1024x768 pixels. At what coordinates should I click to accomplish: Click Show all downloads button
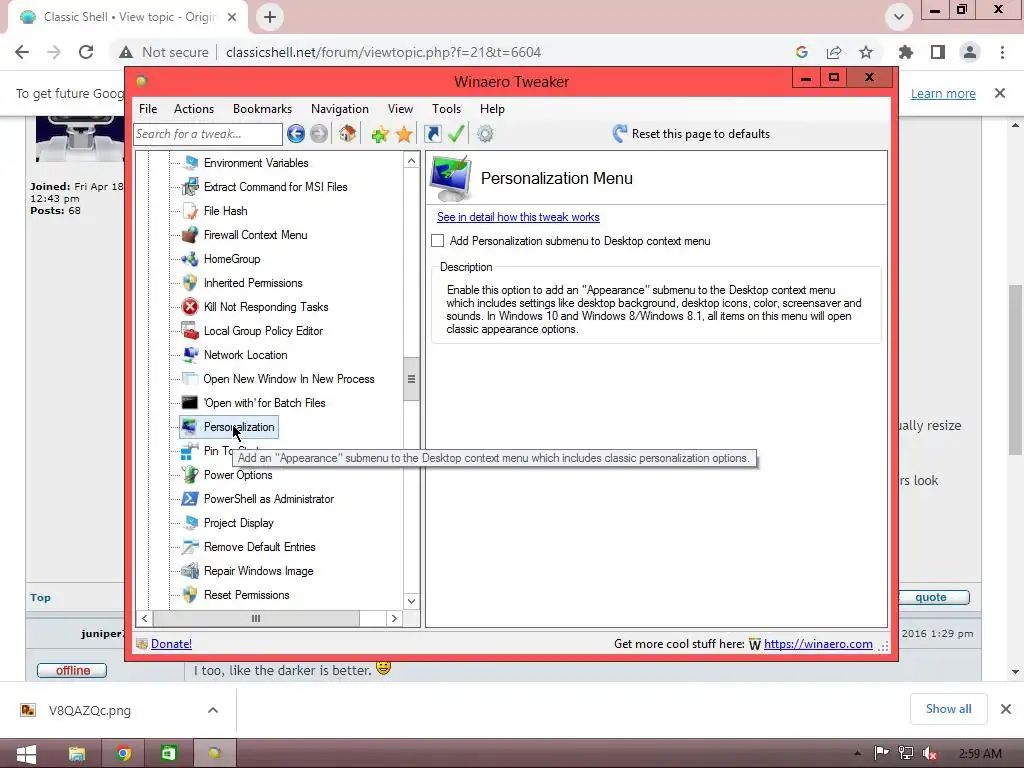click(x=948, y=709)
